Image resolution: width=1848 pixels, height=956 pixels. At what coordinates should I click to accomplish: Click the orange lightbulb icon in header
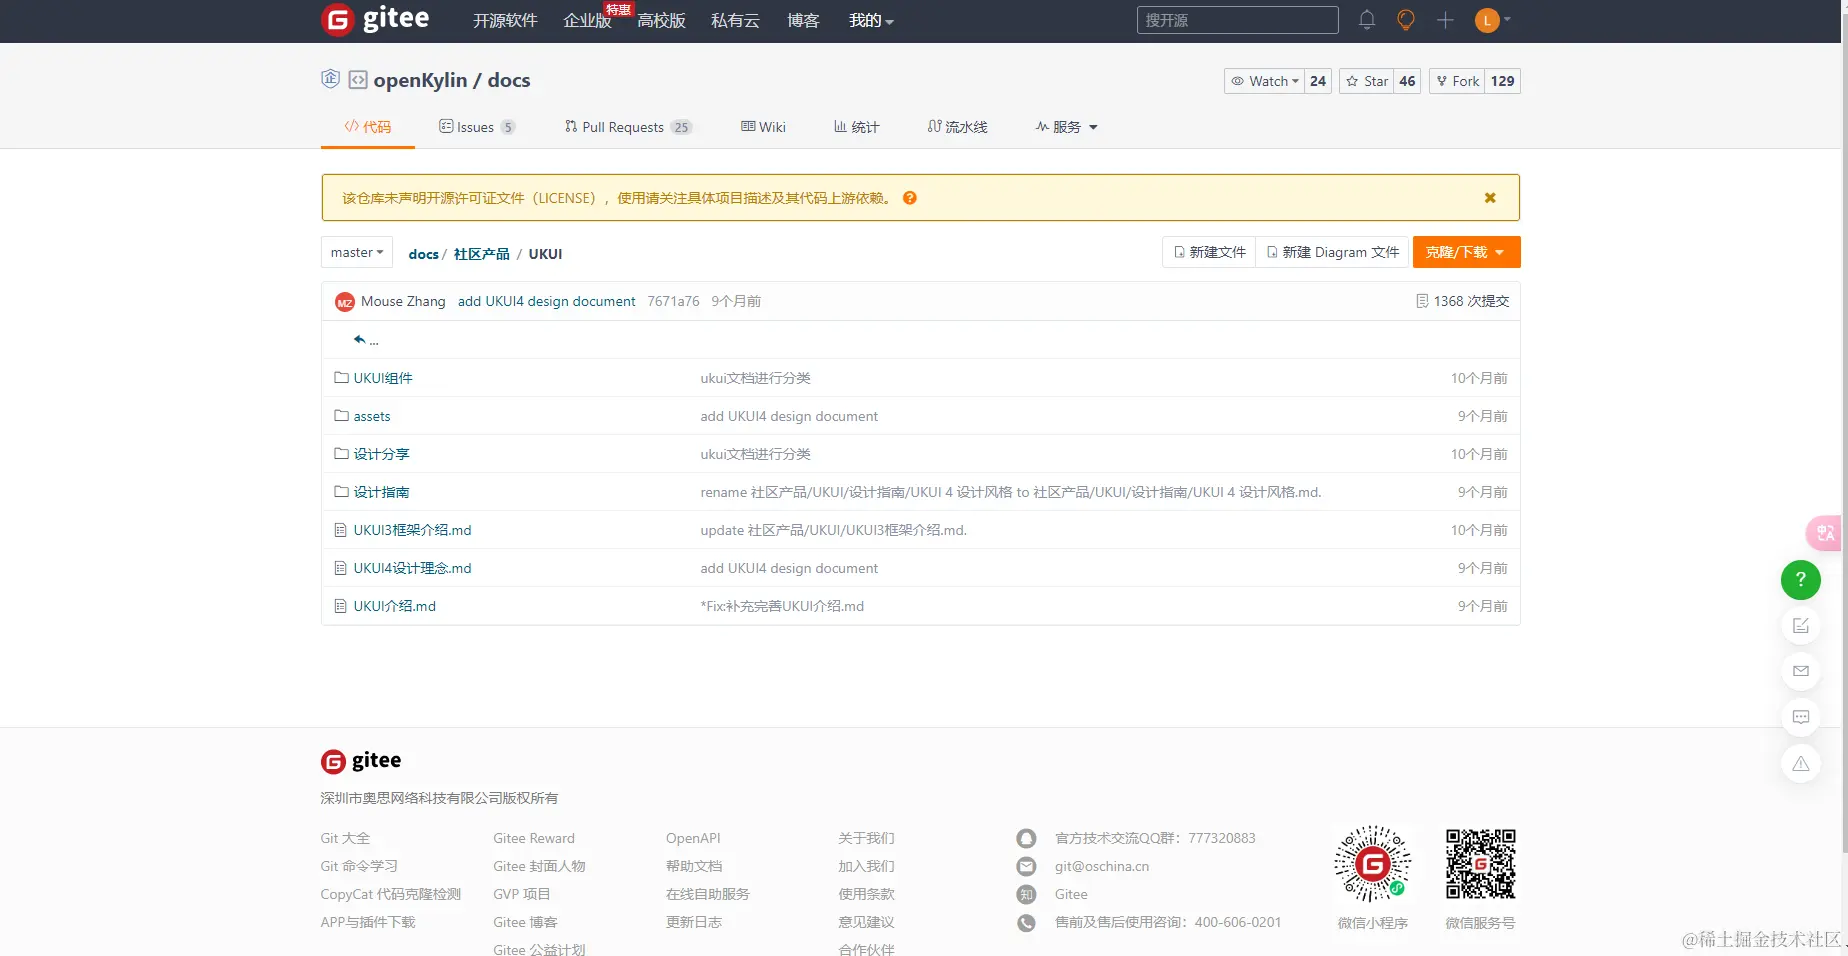(1406, 20)
